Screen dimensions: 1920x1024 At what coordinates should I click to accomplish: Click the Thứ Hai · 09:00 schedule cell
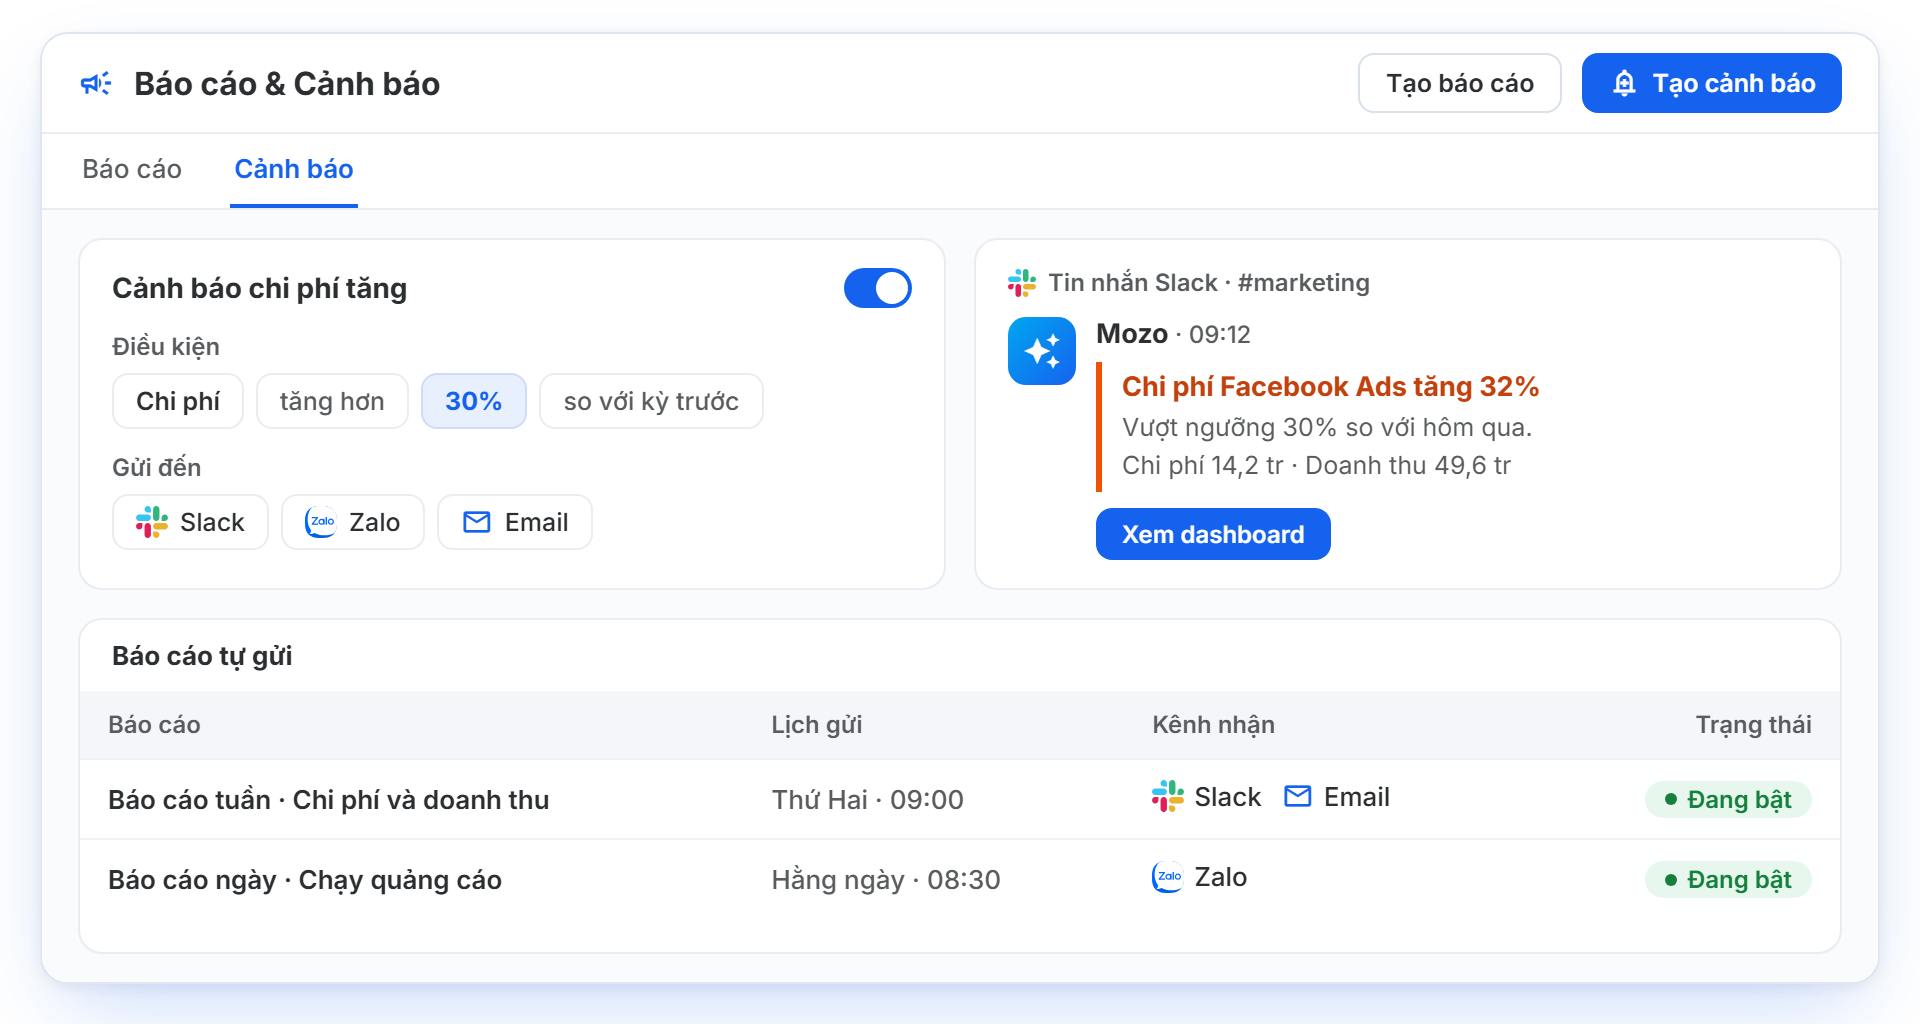(868, 800)
